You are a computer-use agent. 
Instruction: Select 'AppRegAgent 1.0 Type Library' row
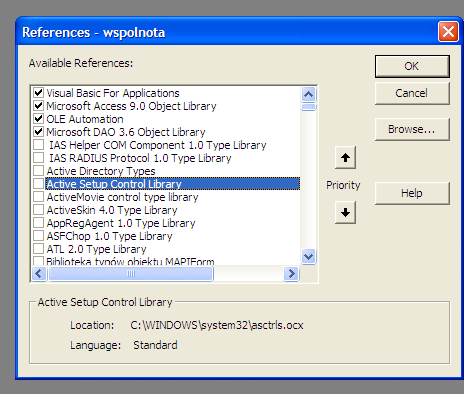point(121,223)
